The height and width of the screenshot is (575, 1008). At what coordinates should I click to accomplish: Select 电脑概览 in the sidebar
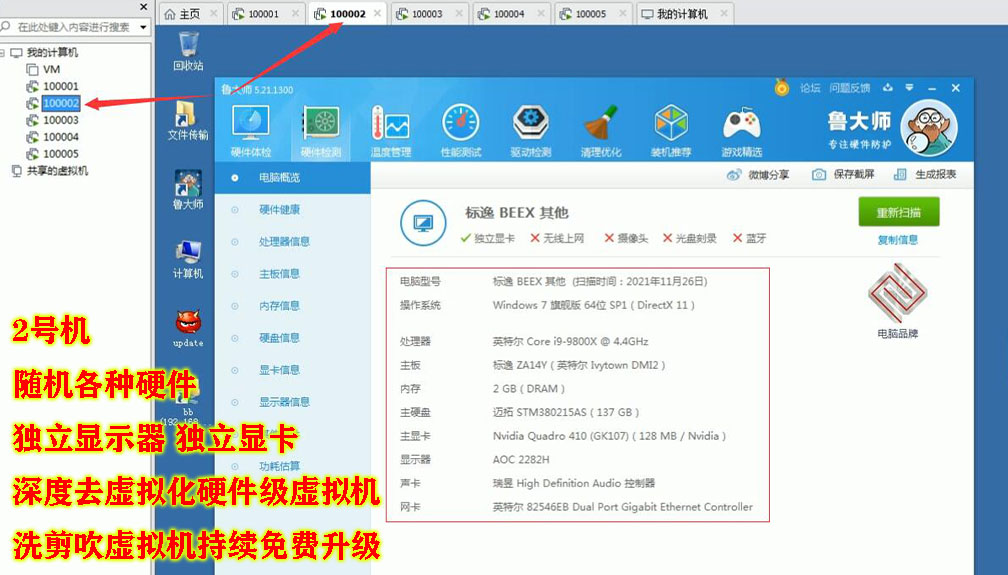point(292,178)
